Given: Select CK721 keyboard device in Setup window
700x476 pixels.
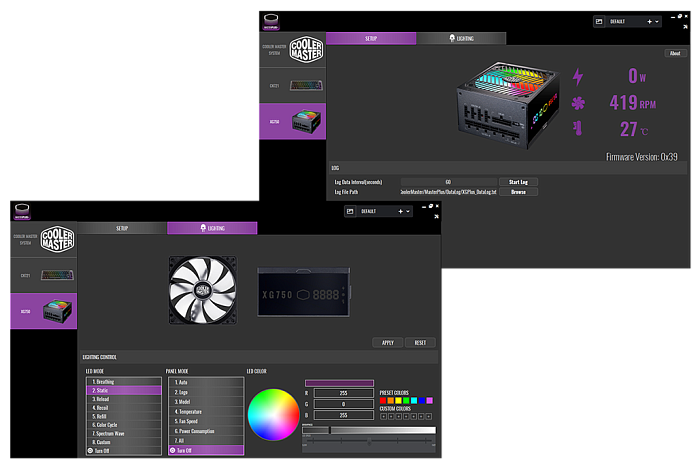Looking at the screenshot, I should [293, 85].
